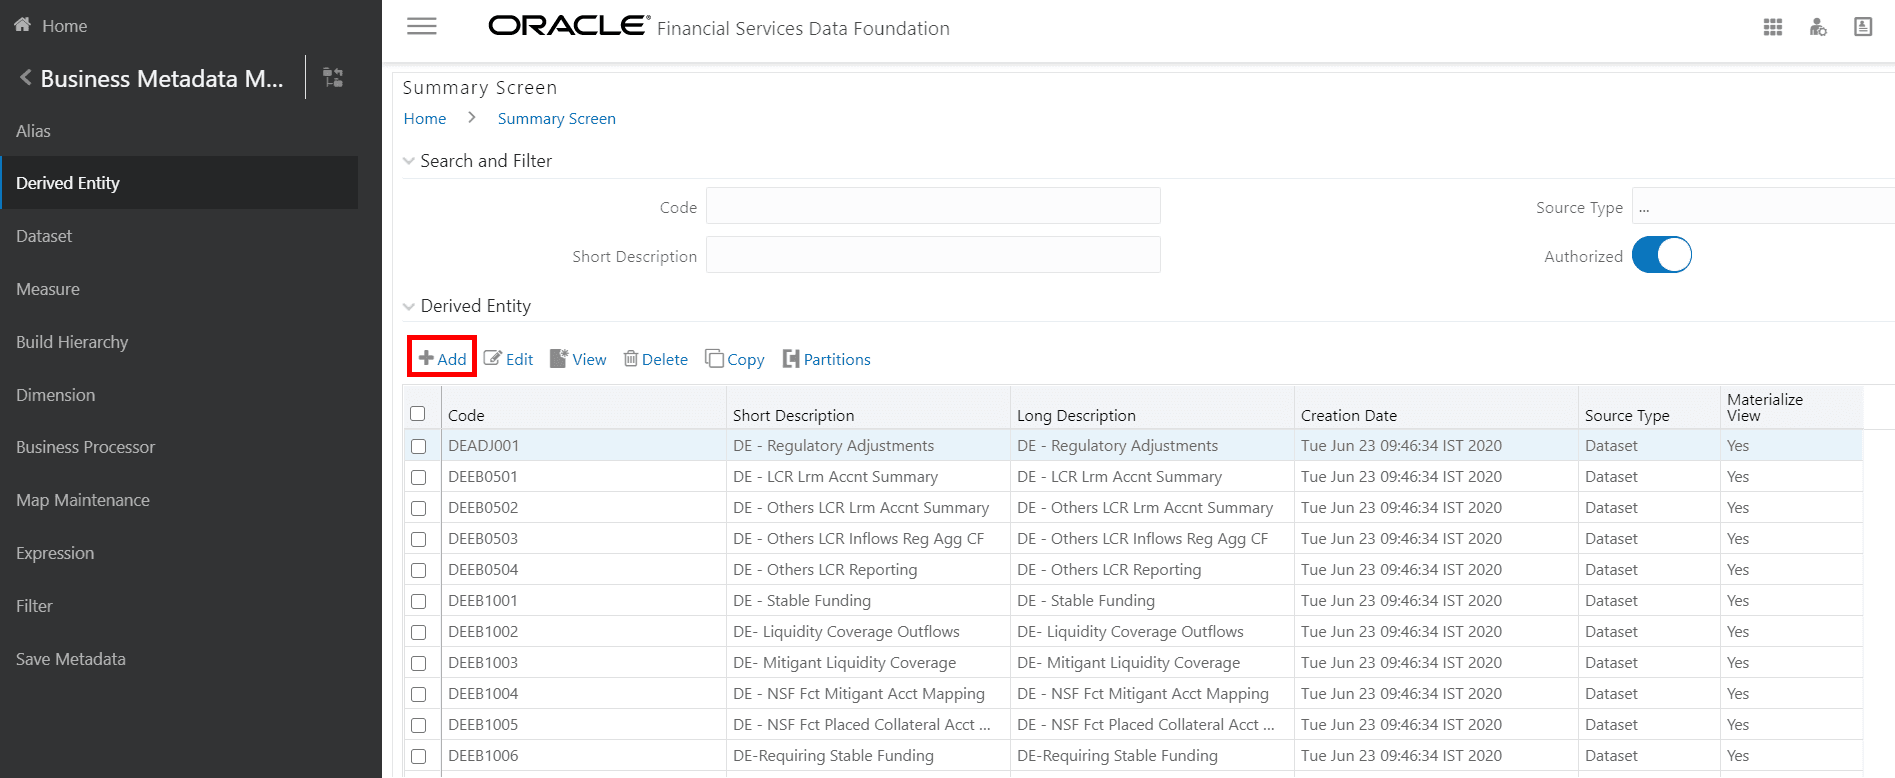Select the DEEB1003 code cell
Viewport: 1895px width, 778px height.
click(584, 663)
